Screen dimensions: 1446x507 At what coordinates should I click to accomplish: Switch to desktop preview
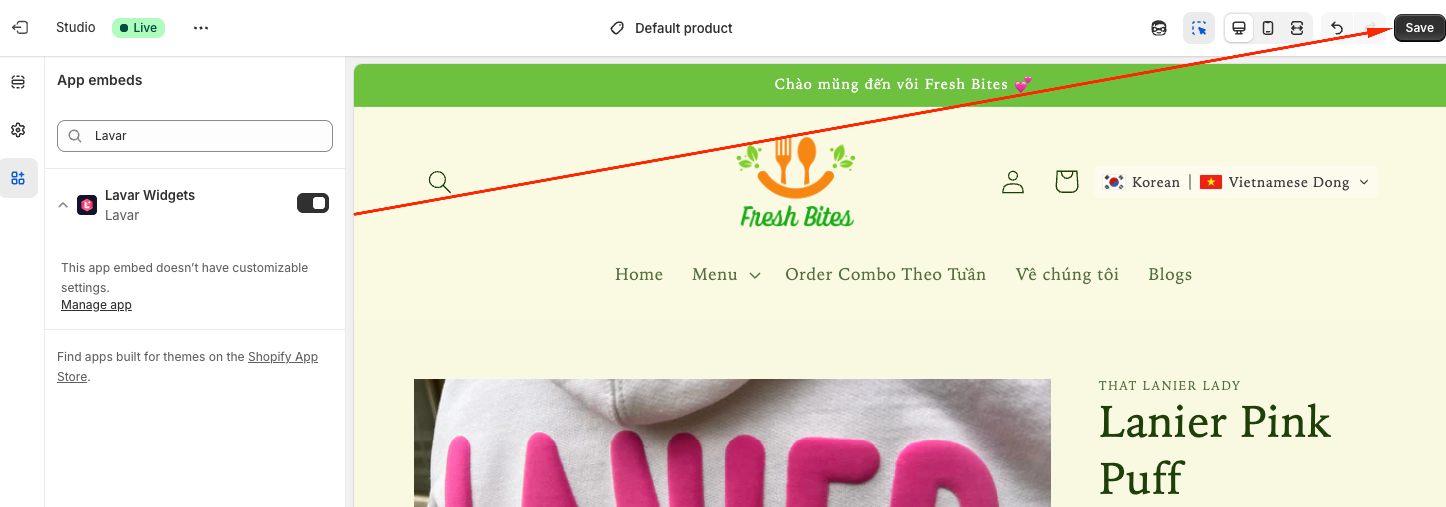pyautogui.click(x=1239, y=28)
